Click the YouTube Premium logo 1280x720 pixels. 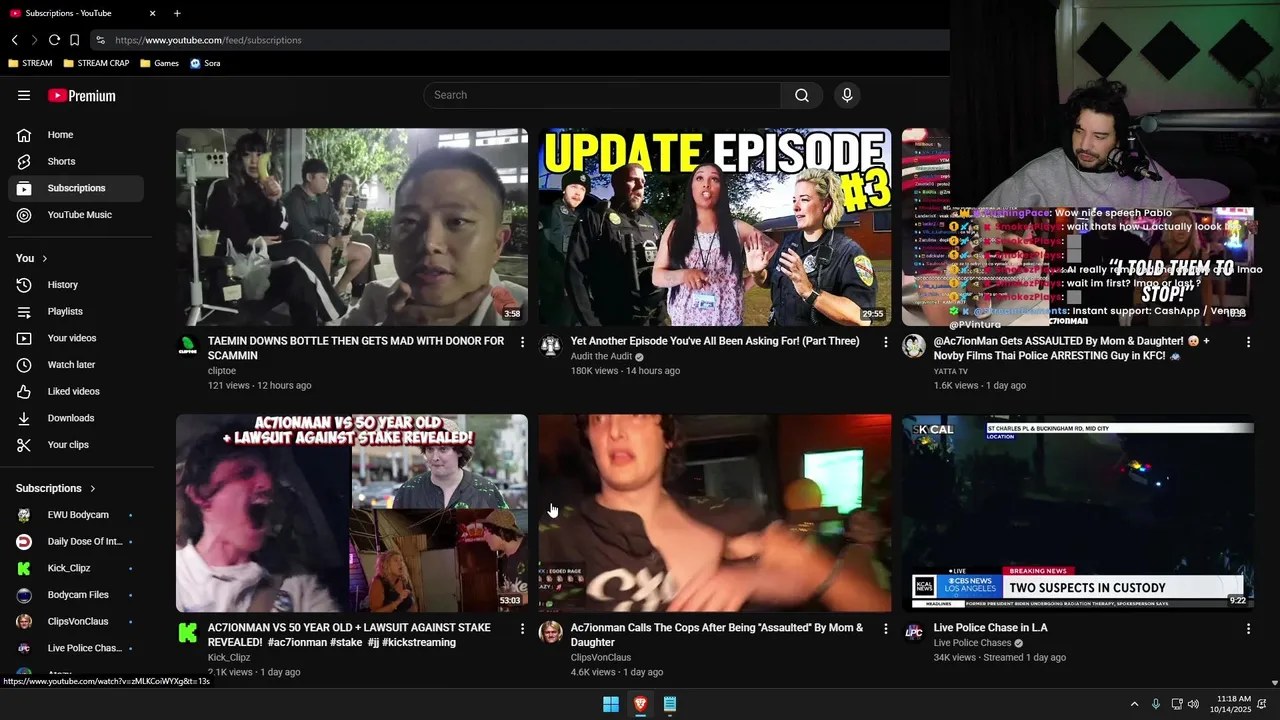click(82, 96)
